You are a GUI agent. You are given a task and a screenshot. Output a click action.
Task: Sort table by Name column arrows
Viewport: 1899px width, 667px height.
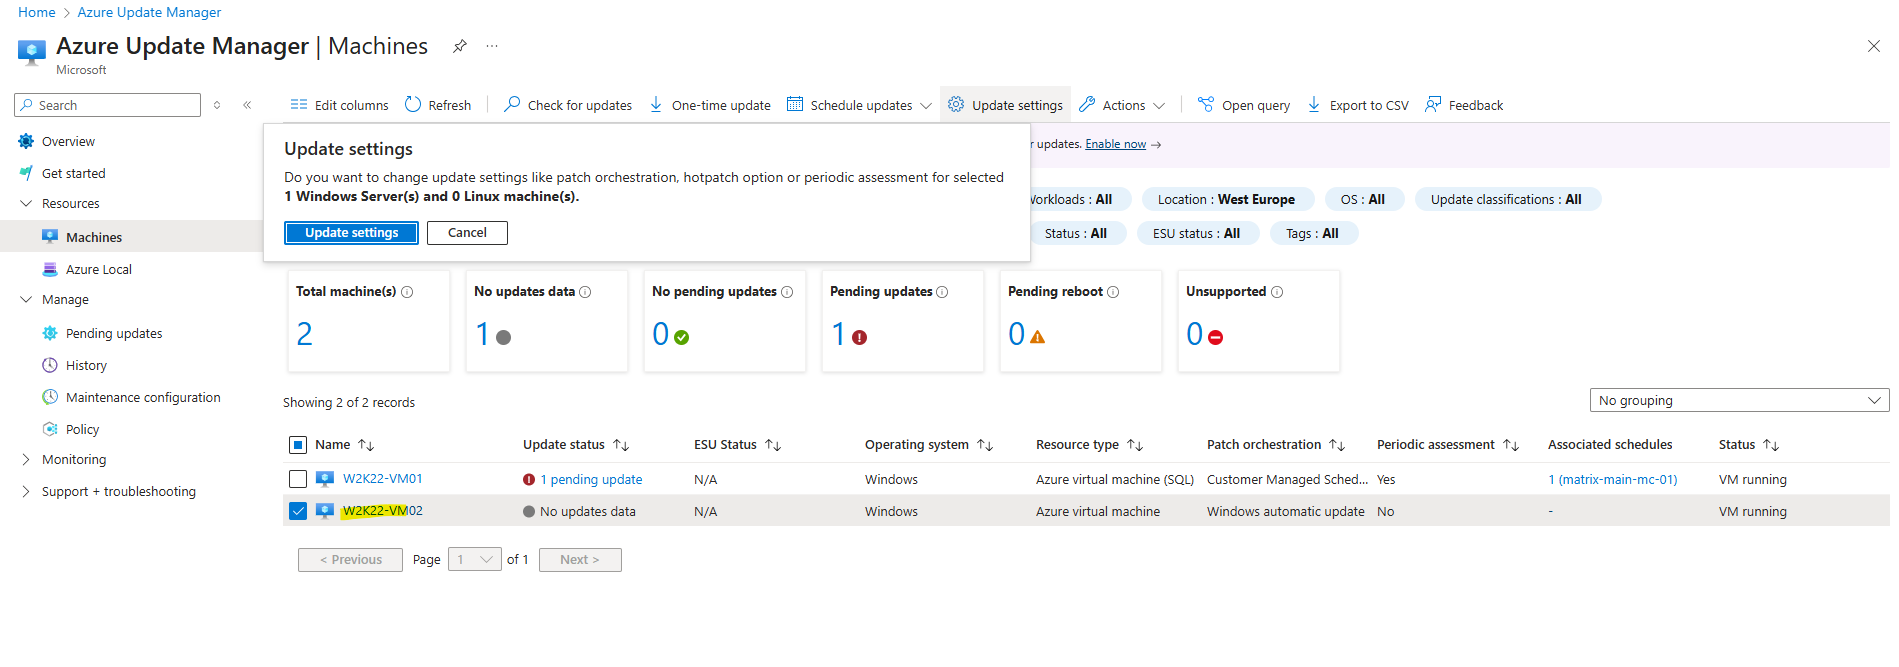[366, 445]
